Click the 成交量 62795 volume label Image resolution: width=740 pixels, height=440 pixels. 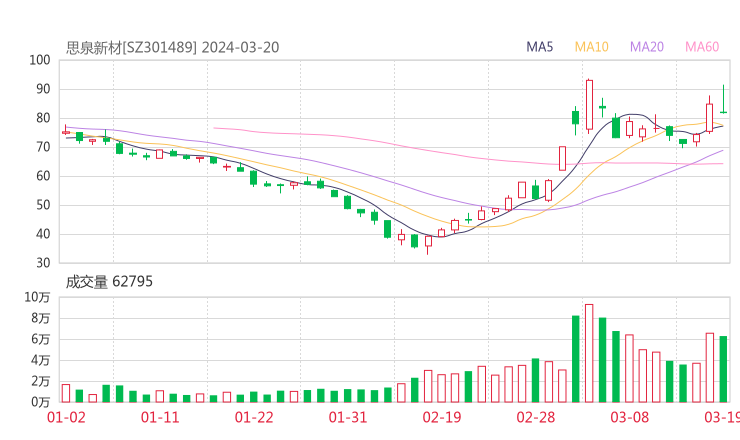point(109,282)
